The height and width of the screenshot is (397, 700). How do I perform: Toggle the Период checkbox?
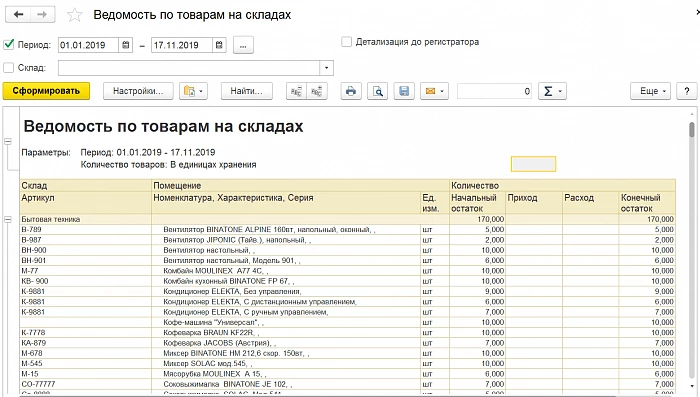pyautogui.click(x=8, y=45)
